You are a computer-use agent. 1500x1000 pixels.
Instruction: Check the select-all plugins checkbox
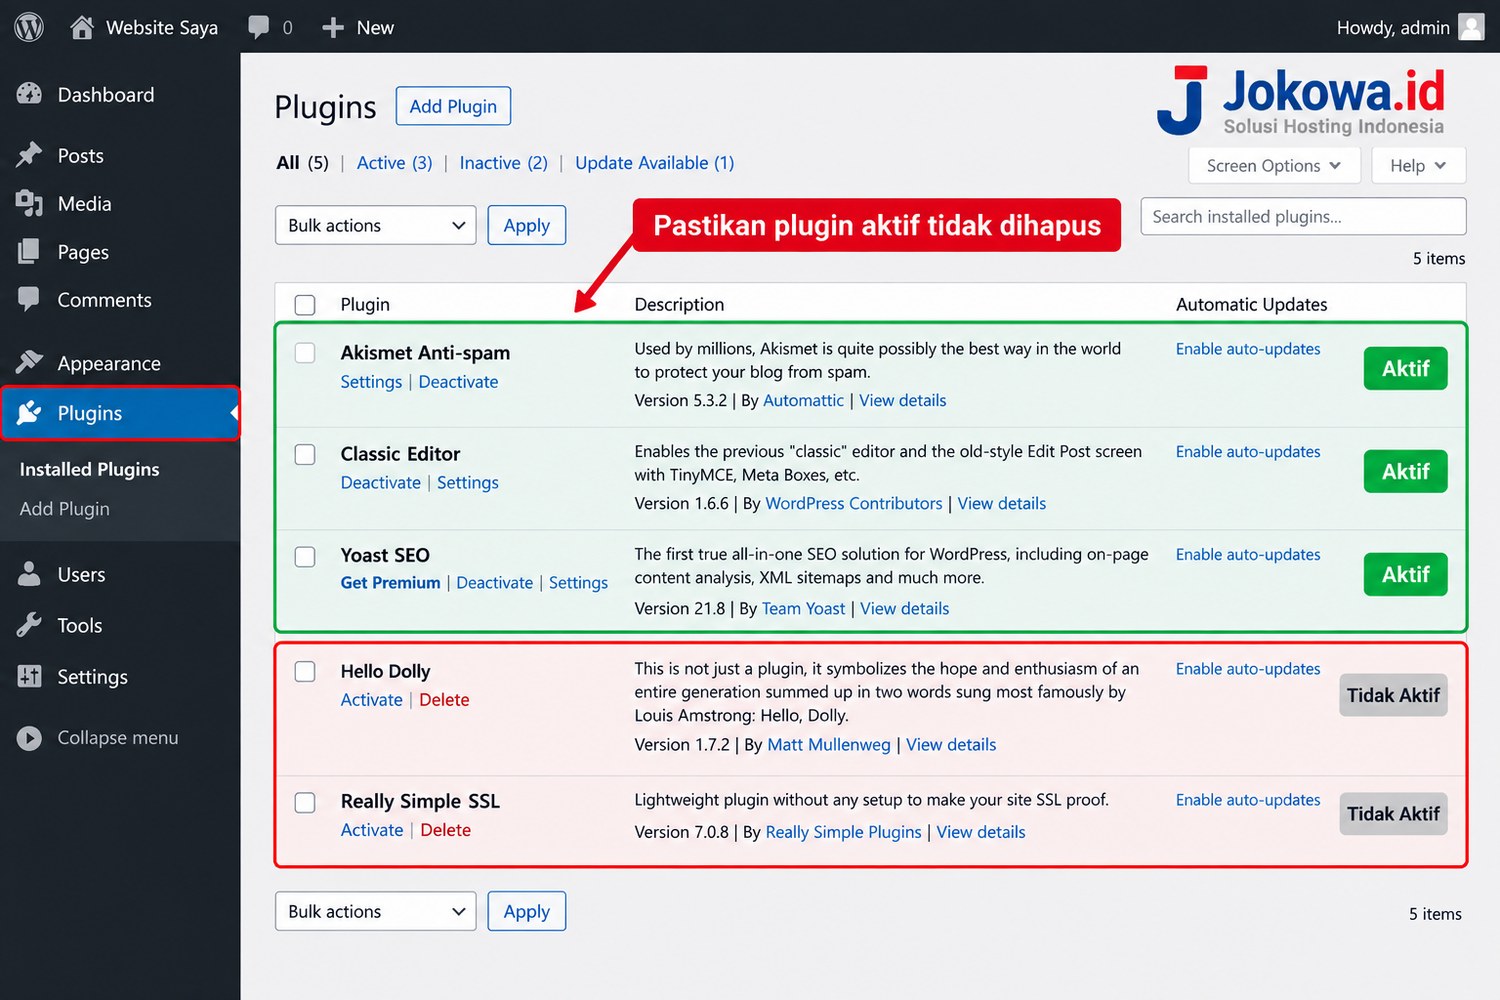coord(305,304)
